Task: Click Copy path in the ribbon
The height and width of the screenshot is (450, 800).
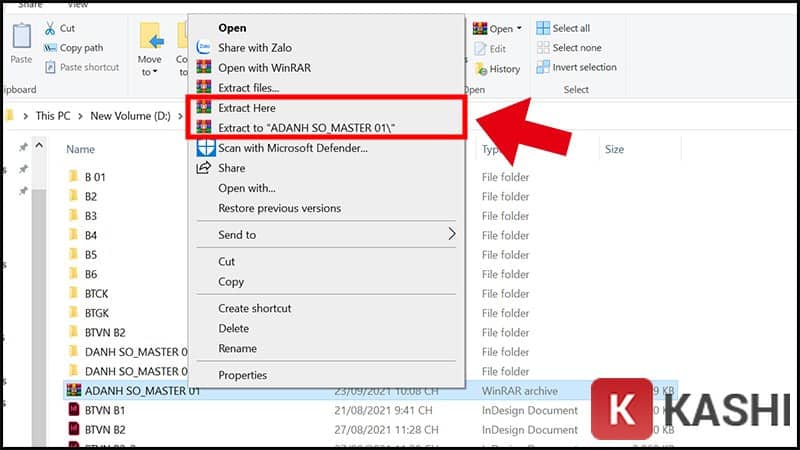Action: pyautogui.click(x=73, y=47)
